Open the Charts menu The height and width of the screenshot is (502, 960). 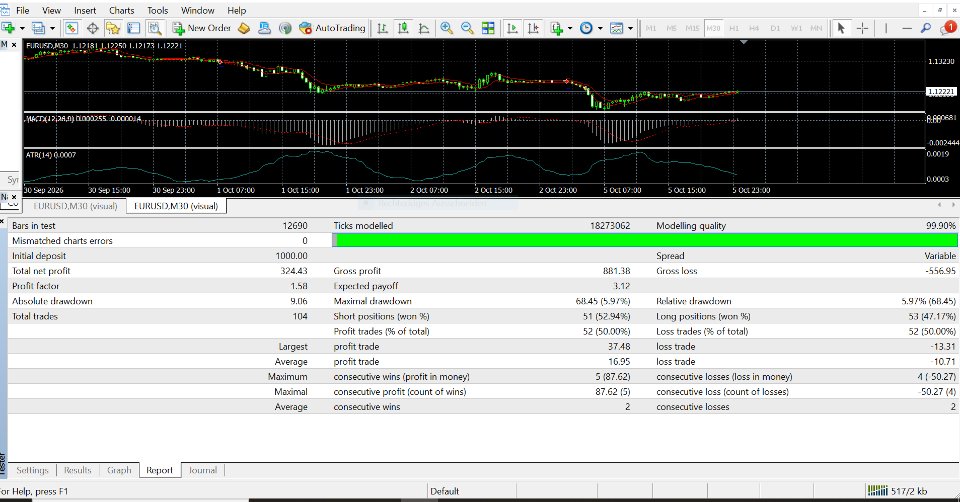click(x=121, y=10)
